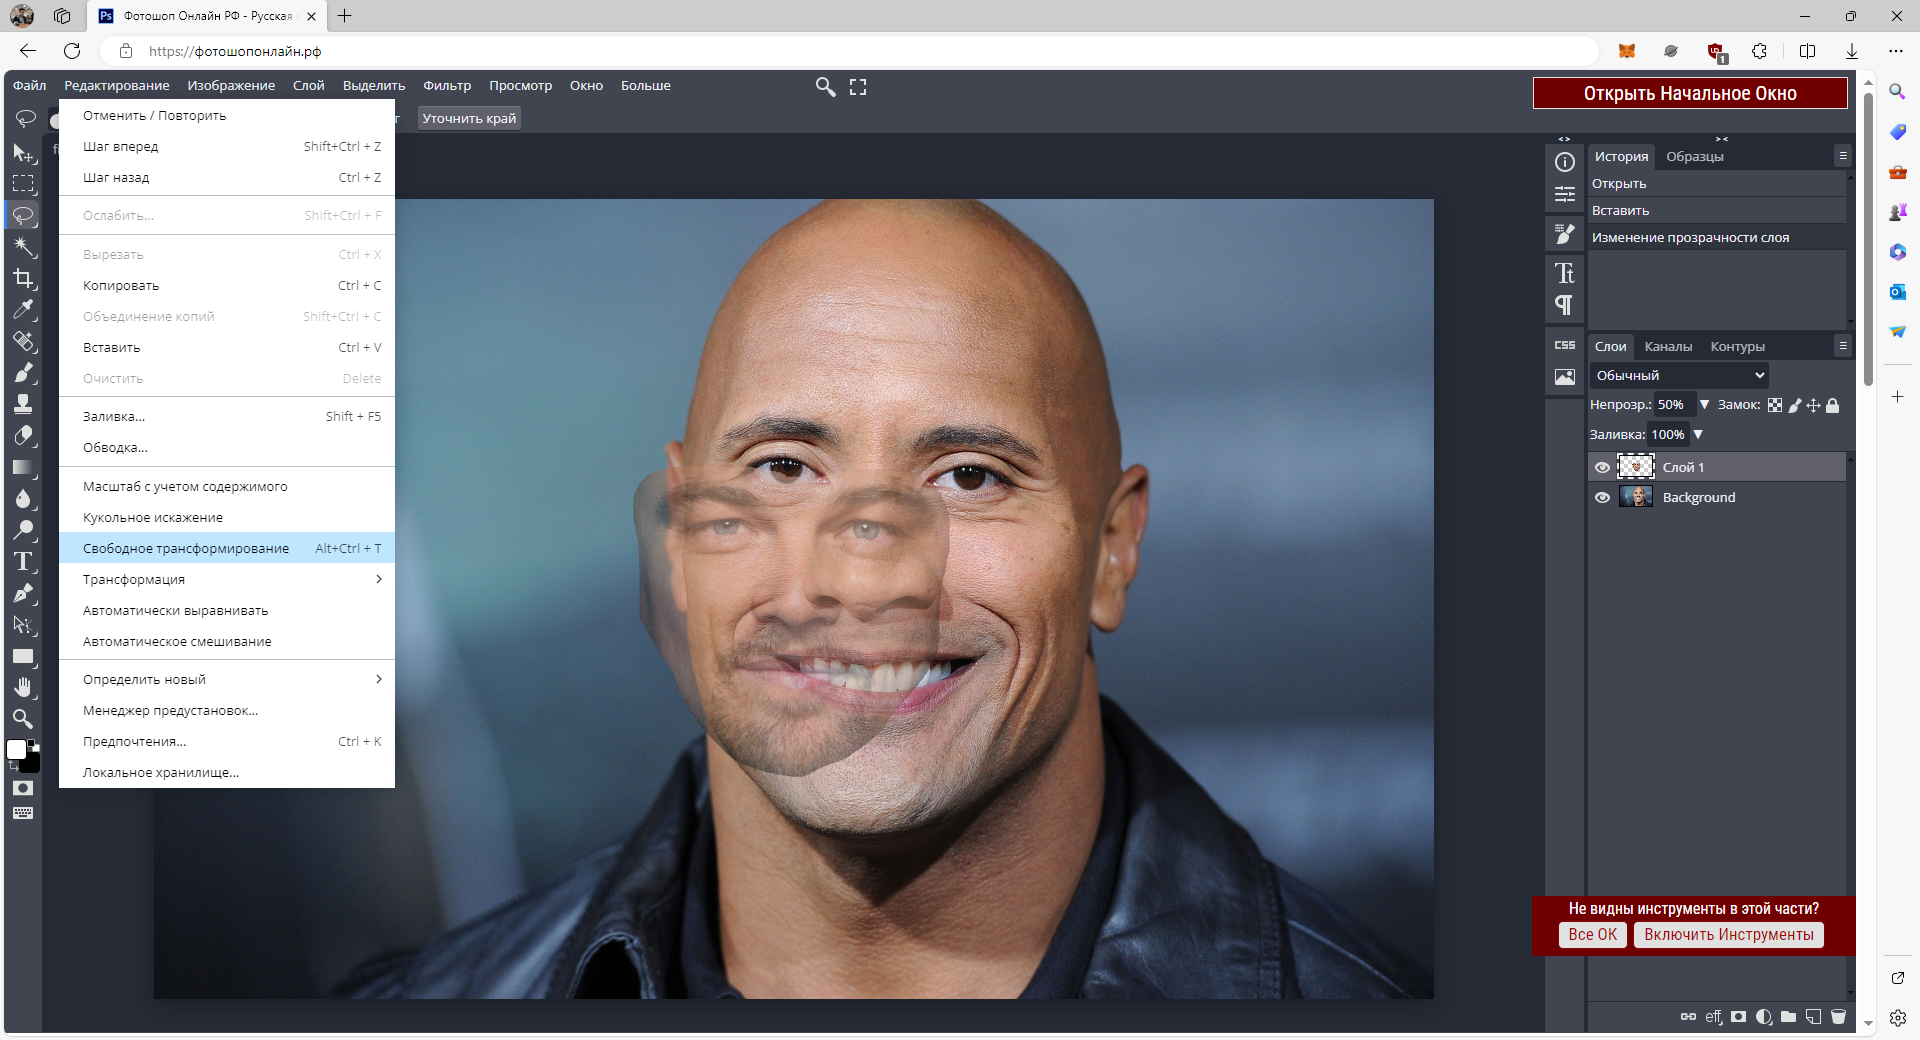Choose the Hand tool
Viewport: 1920px width, 1040px height.
tap(23, 687)
